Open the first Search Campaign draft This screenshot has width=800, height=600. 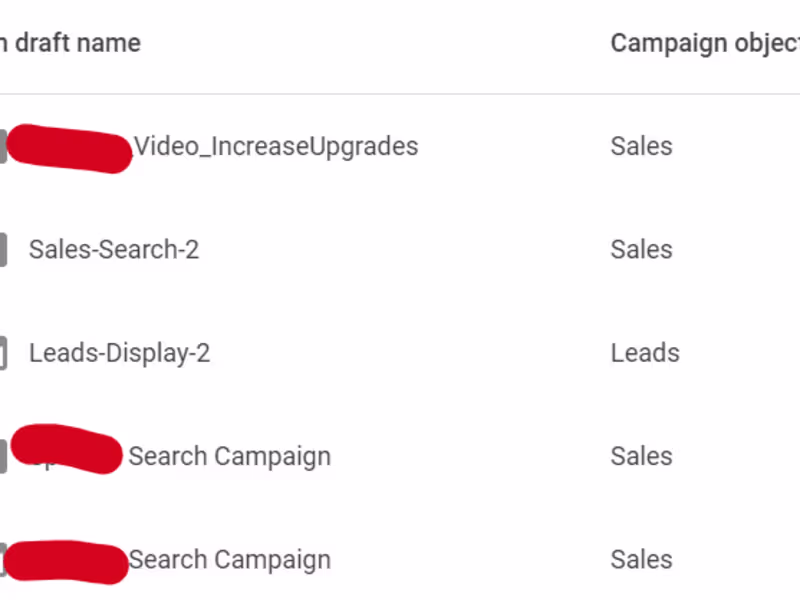[229, 457]
